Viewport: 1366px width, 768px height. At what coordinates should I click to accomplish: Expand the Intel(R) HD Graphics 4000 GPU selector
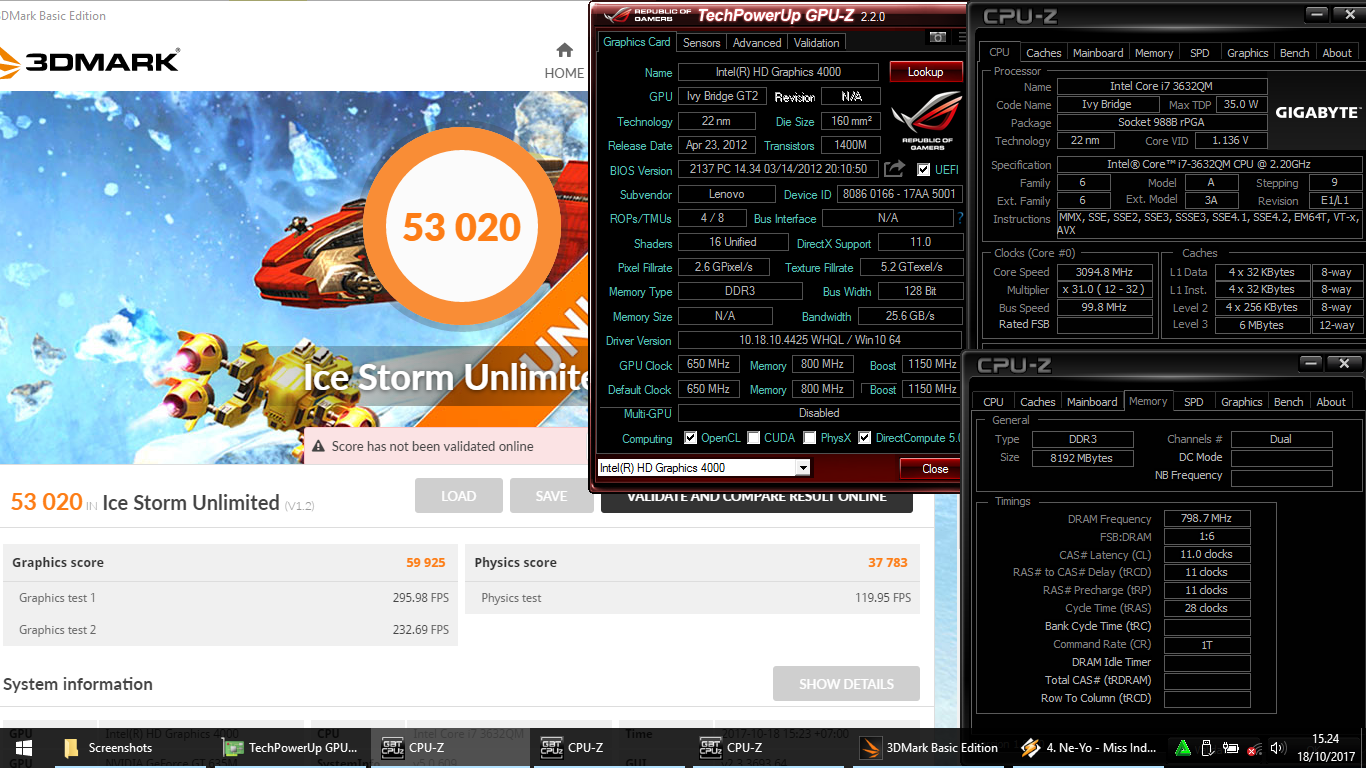[x=802, y=468]
